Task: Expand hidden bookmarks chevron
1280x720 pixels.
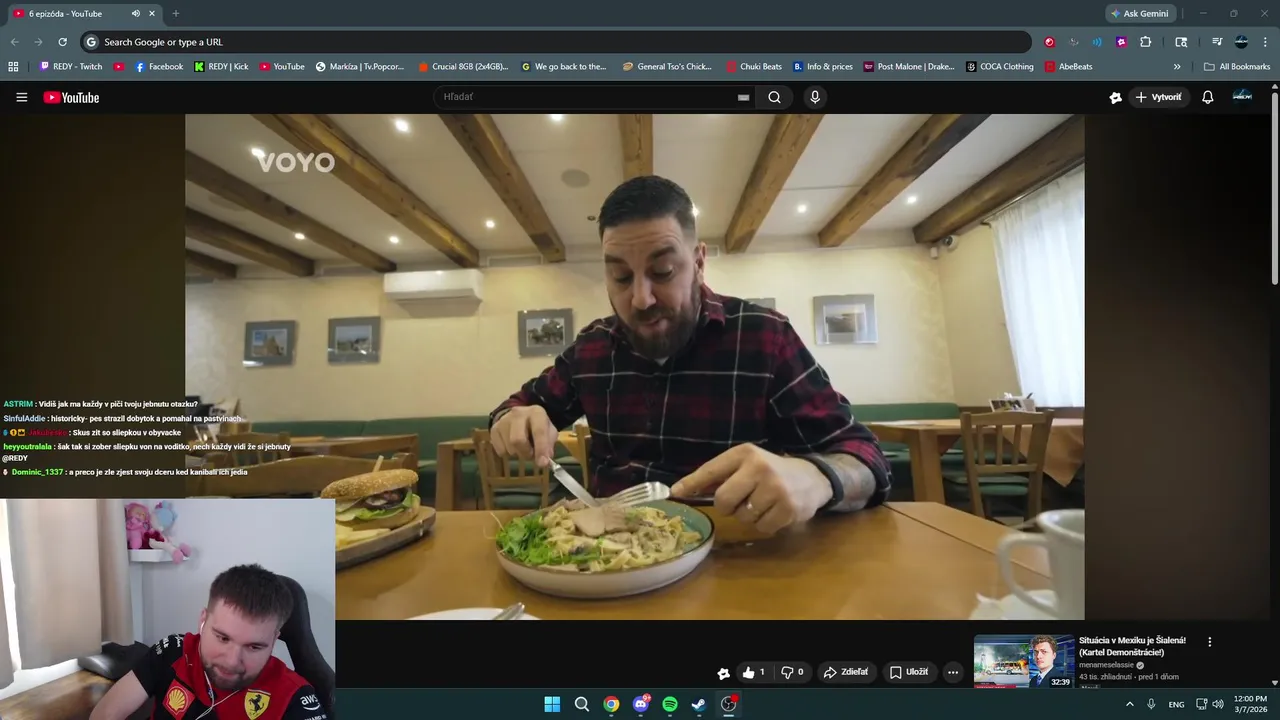Action: click(x=1177, y=66)
